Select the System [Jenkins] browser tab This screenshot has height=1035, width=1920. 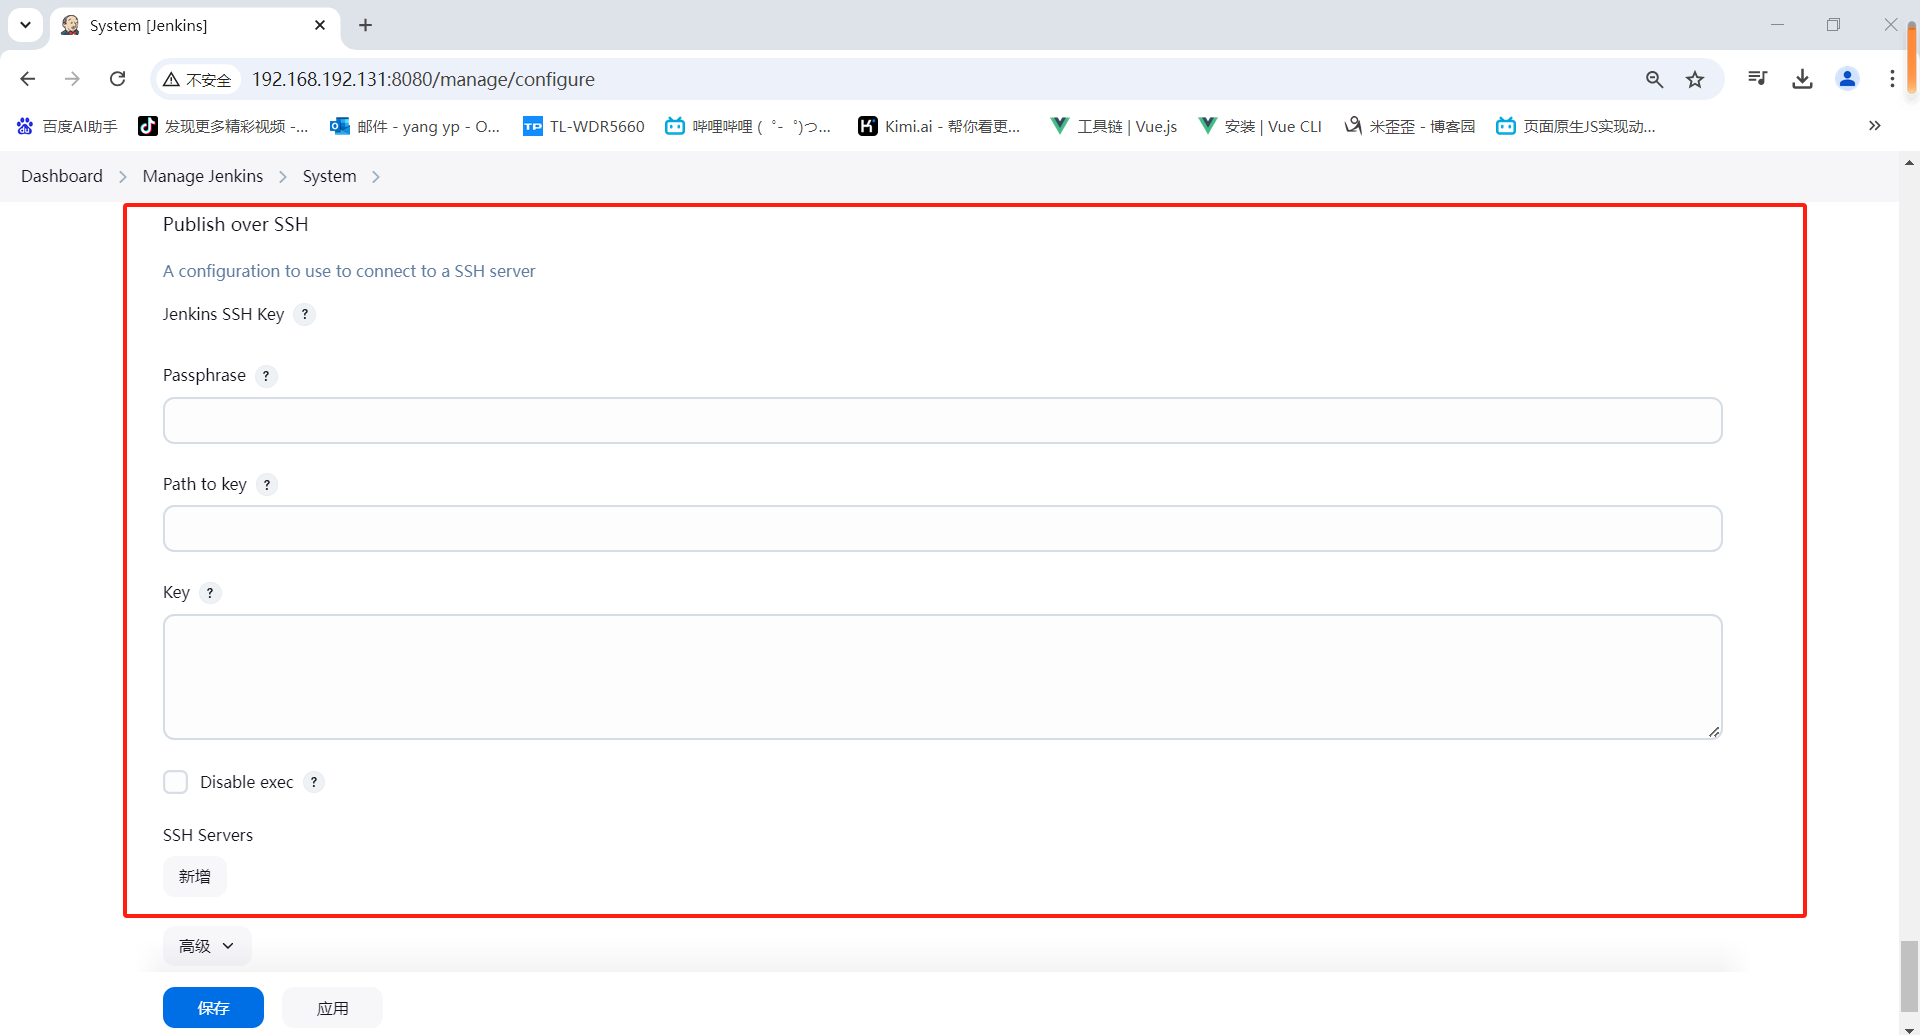tap(195, 25)
